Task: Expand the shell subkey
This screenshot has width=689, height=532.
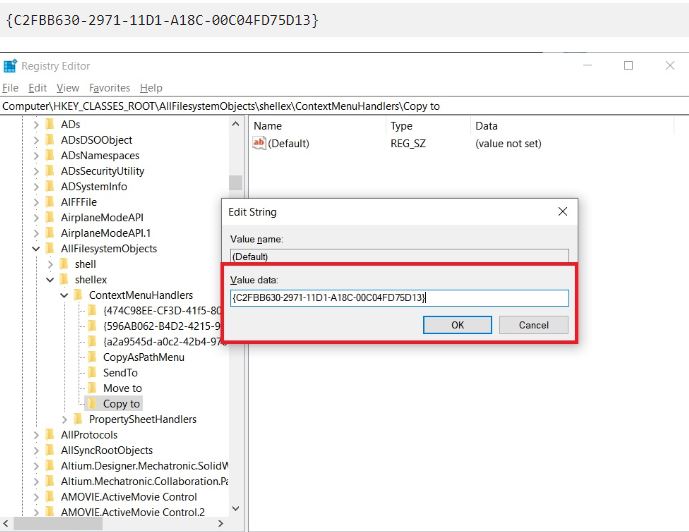Action: pyautogui.click(x=51, y=264)
